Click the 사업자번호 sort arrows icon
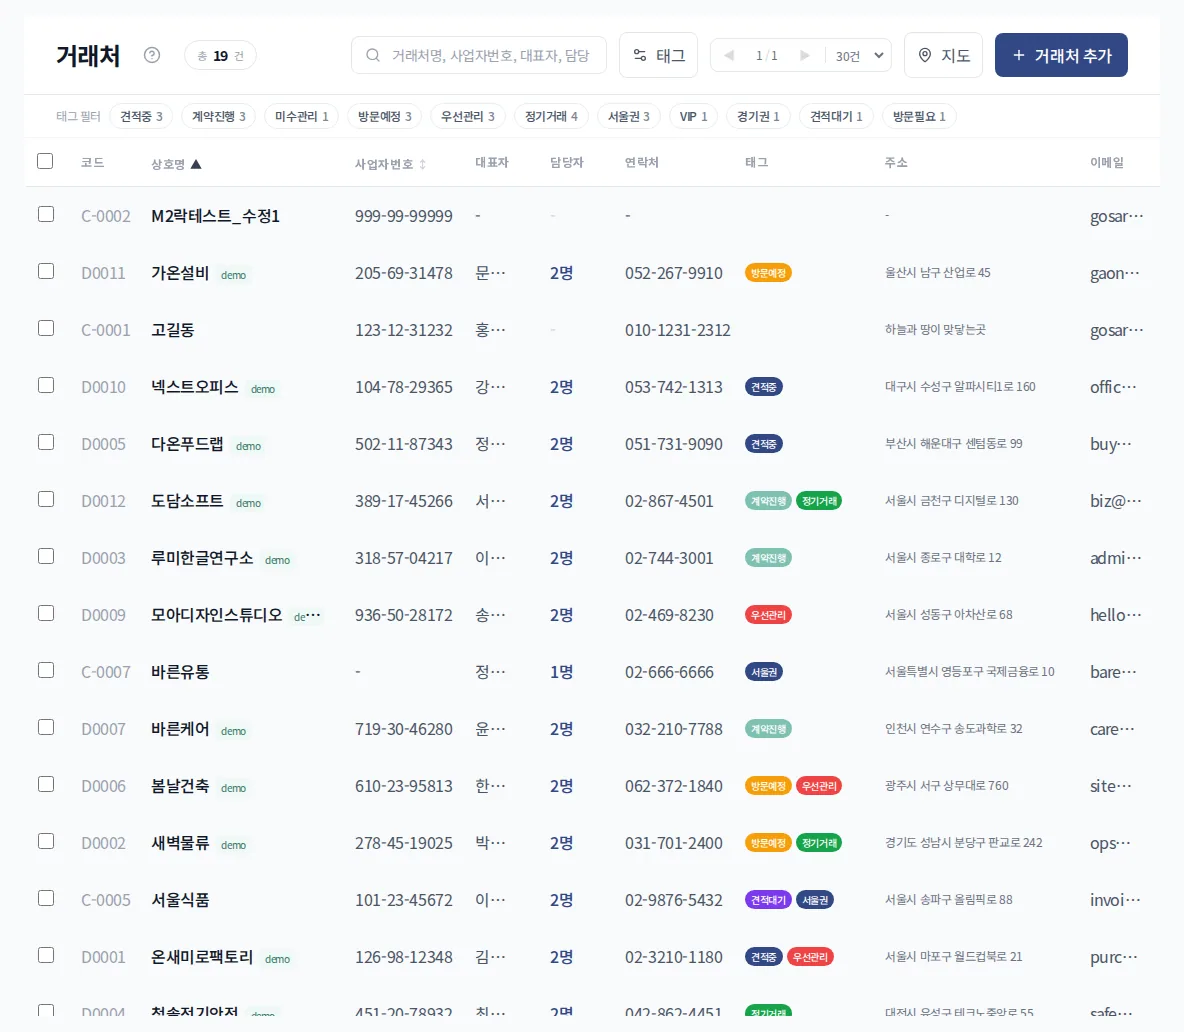Image resolution: width=1184 pixels, height=1032 pixels. pyautogui.click(x=423, y=164)
